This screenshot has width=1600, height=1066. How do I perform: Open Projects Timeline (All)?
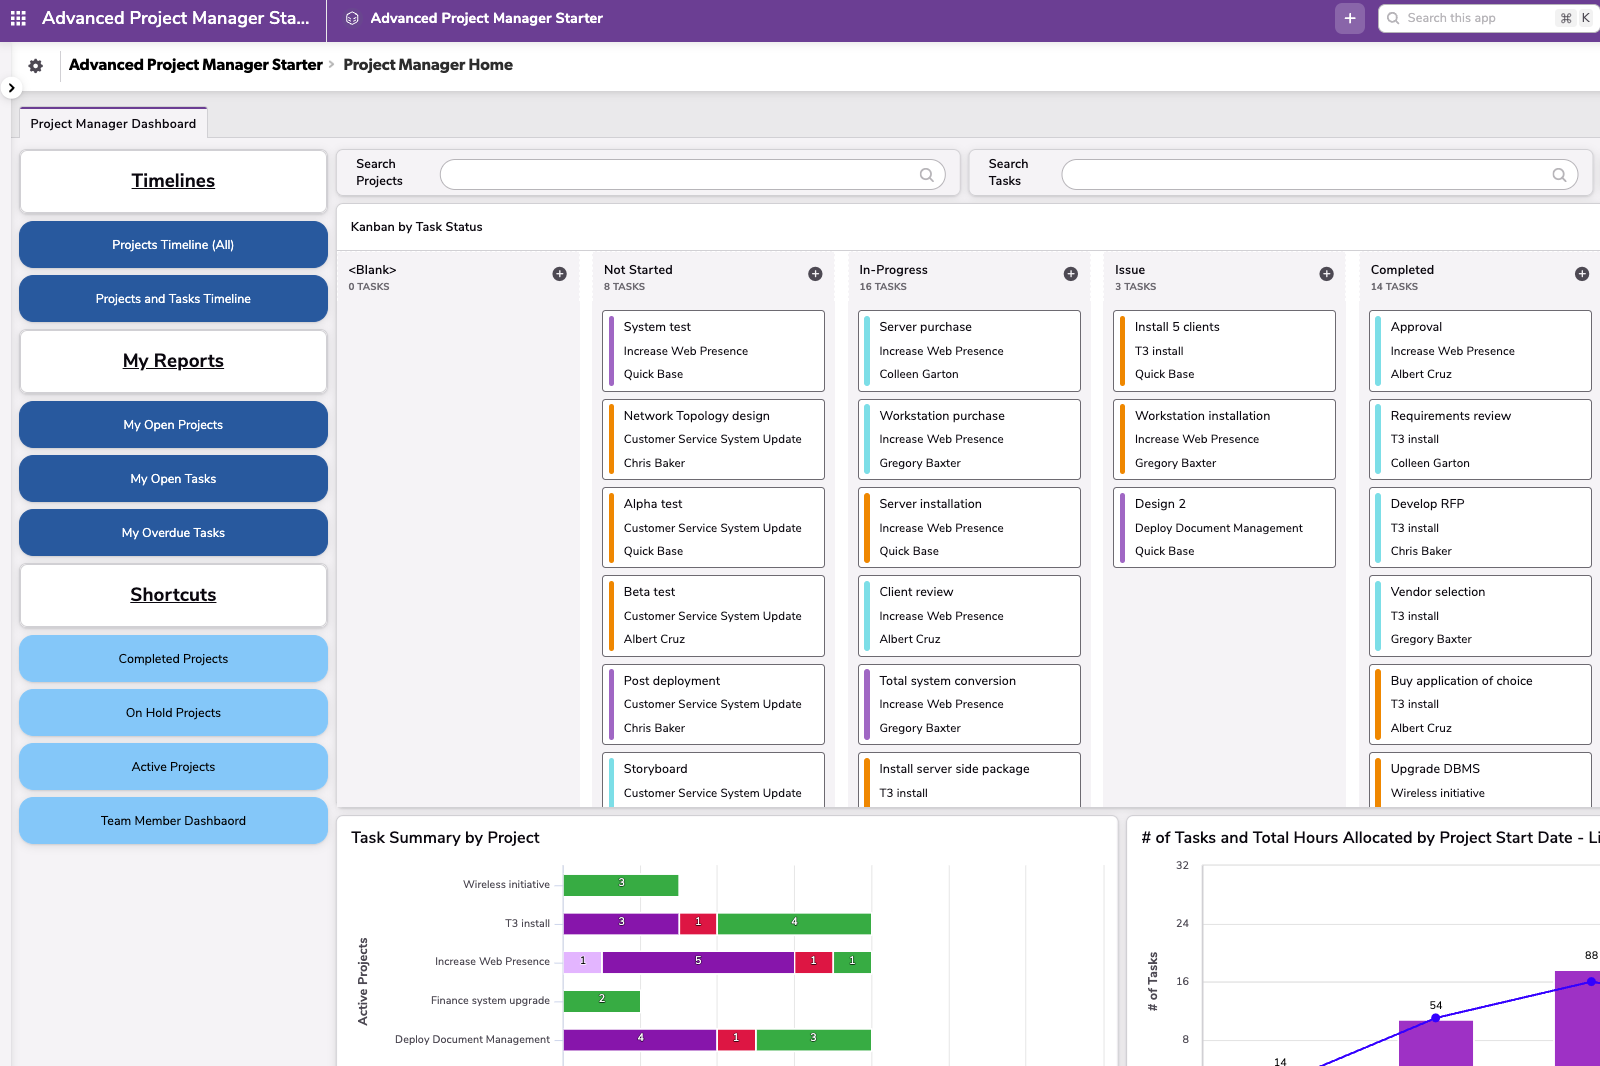pos(172,244)
